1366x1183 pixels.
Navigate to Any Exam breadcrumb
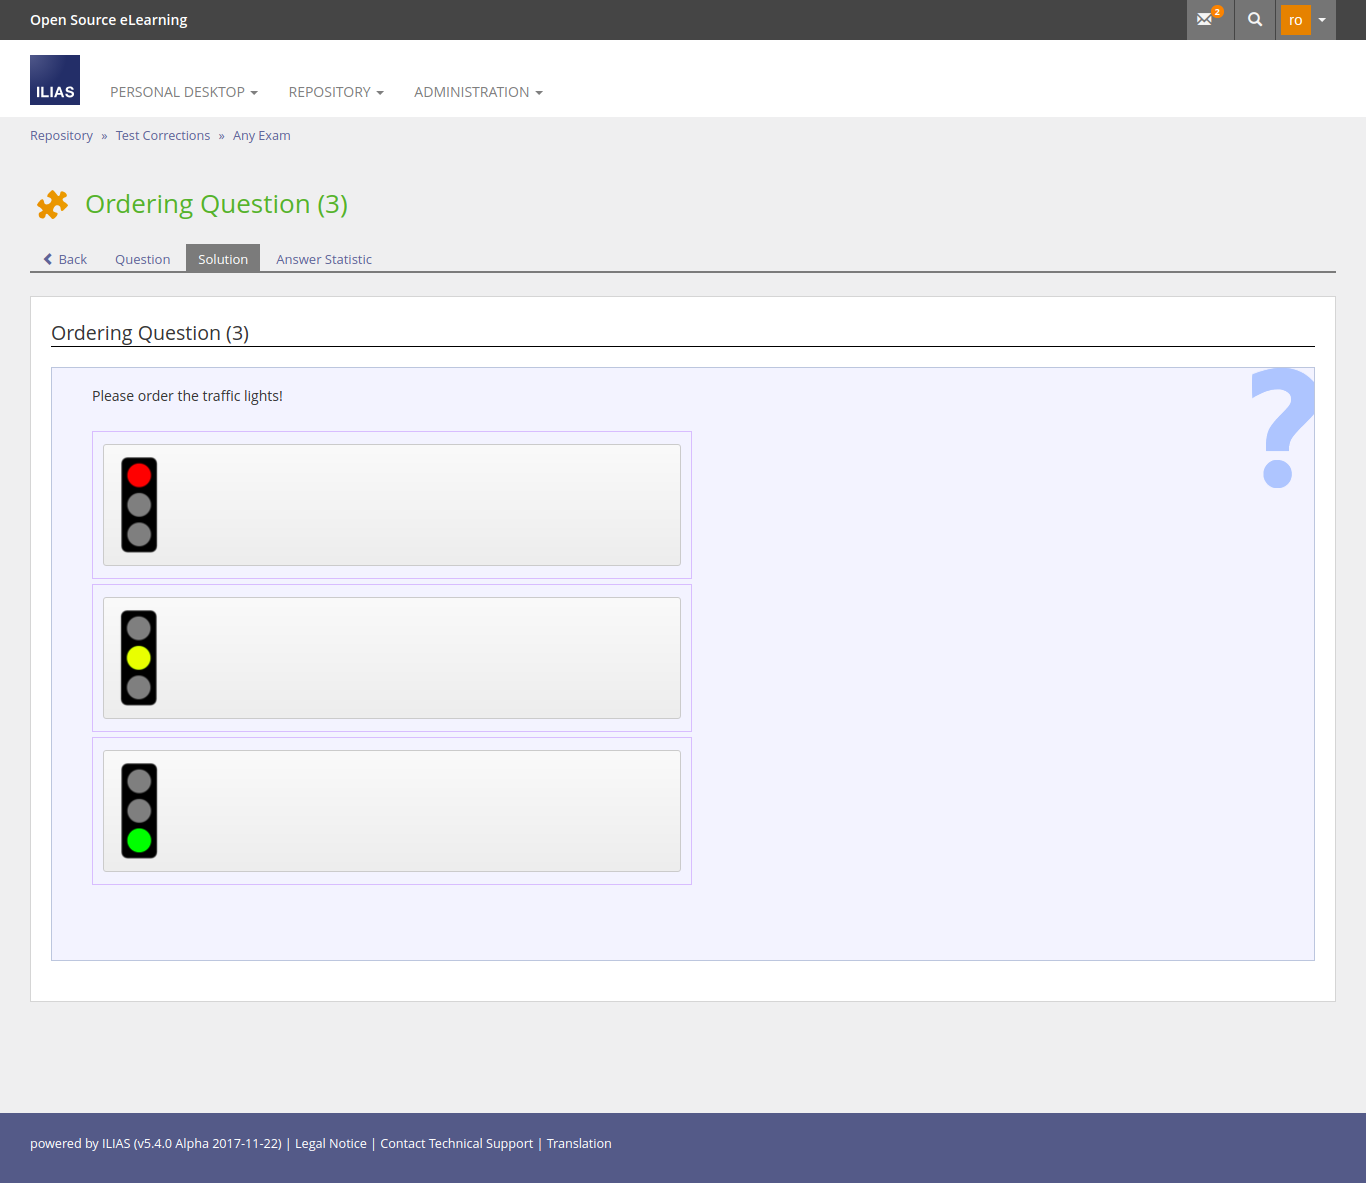click(x=262, y=136)
